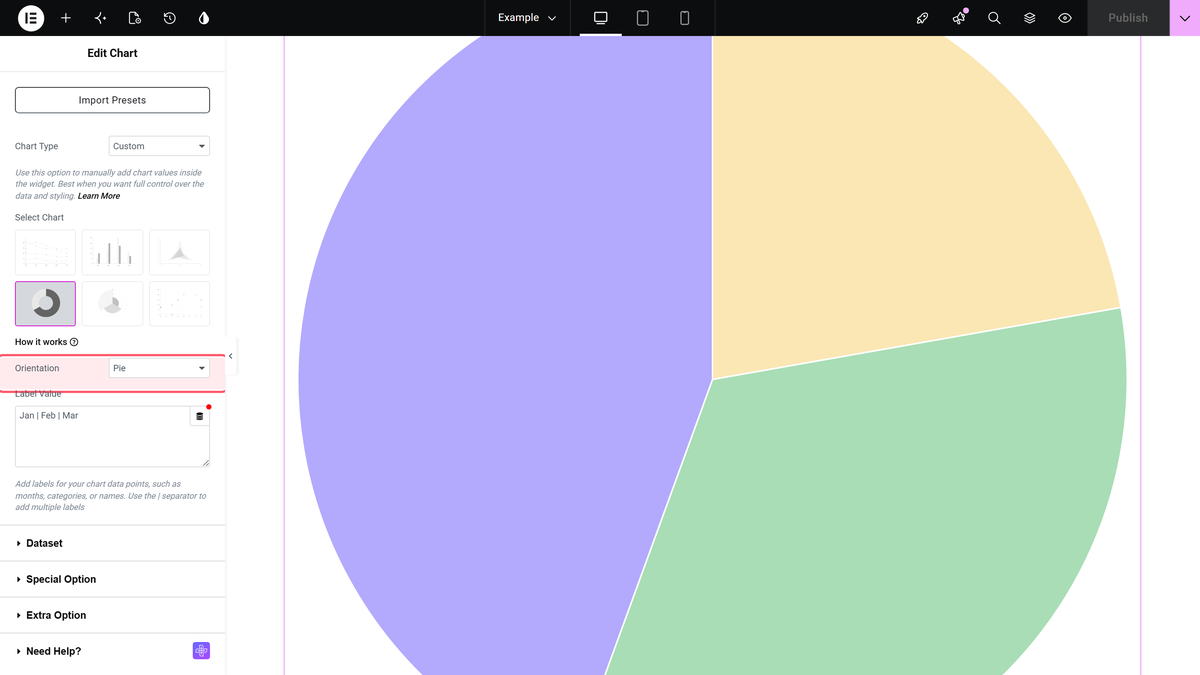
Task: Open page settings document icon
Action: click(x=135, y=18)
